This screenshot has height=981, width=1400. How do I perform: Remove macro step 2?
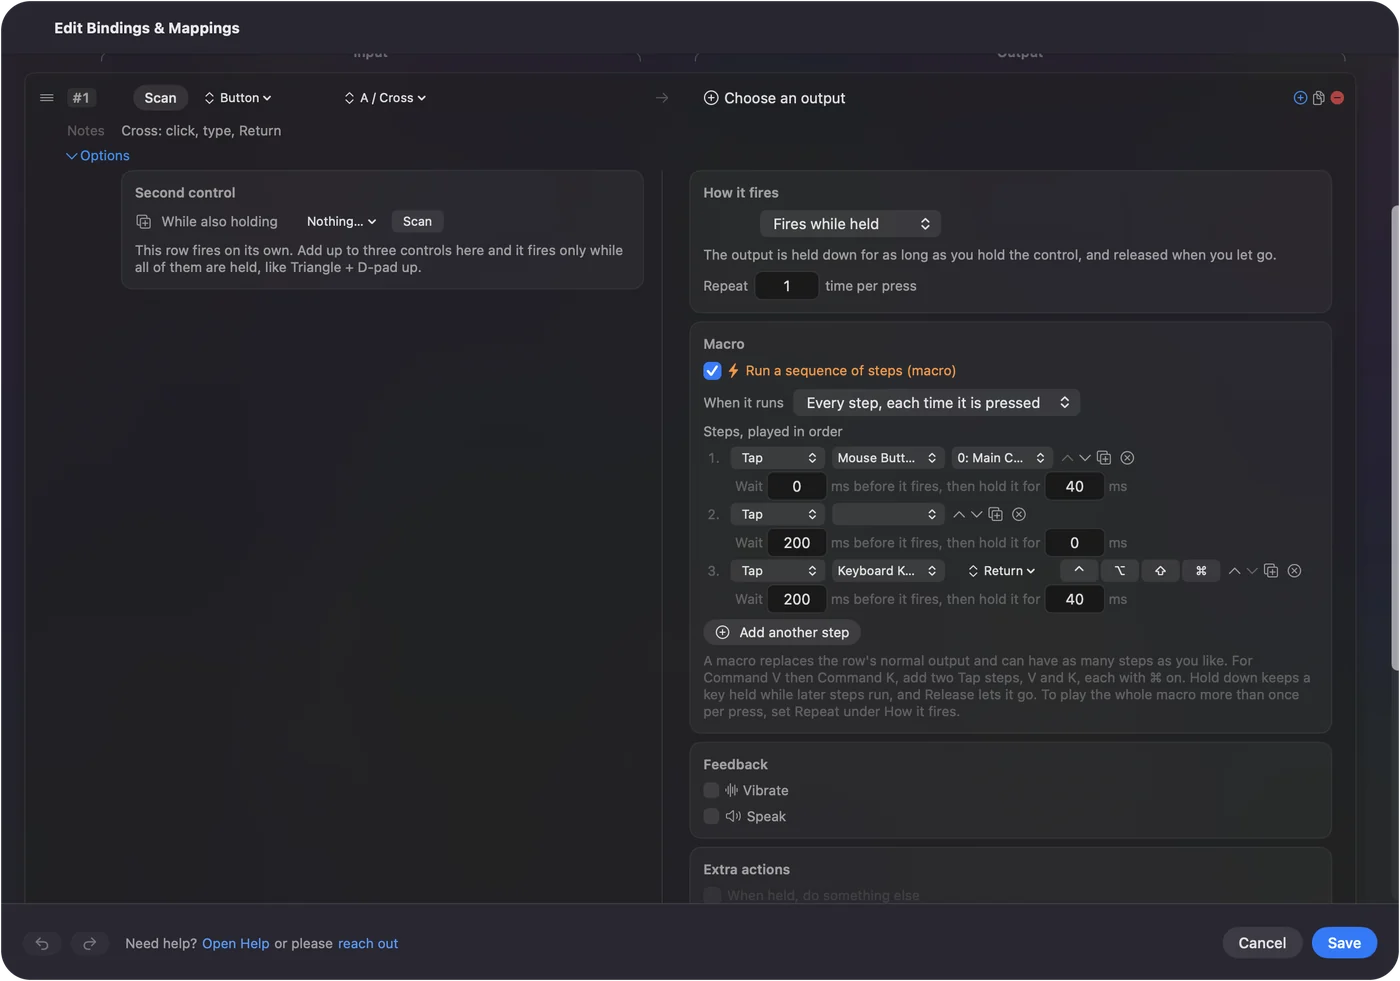[x=1019, y=514]
